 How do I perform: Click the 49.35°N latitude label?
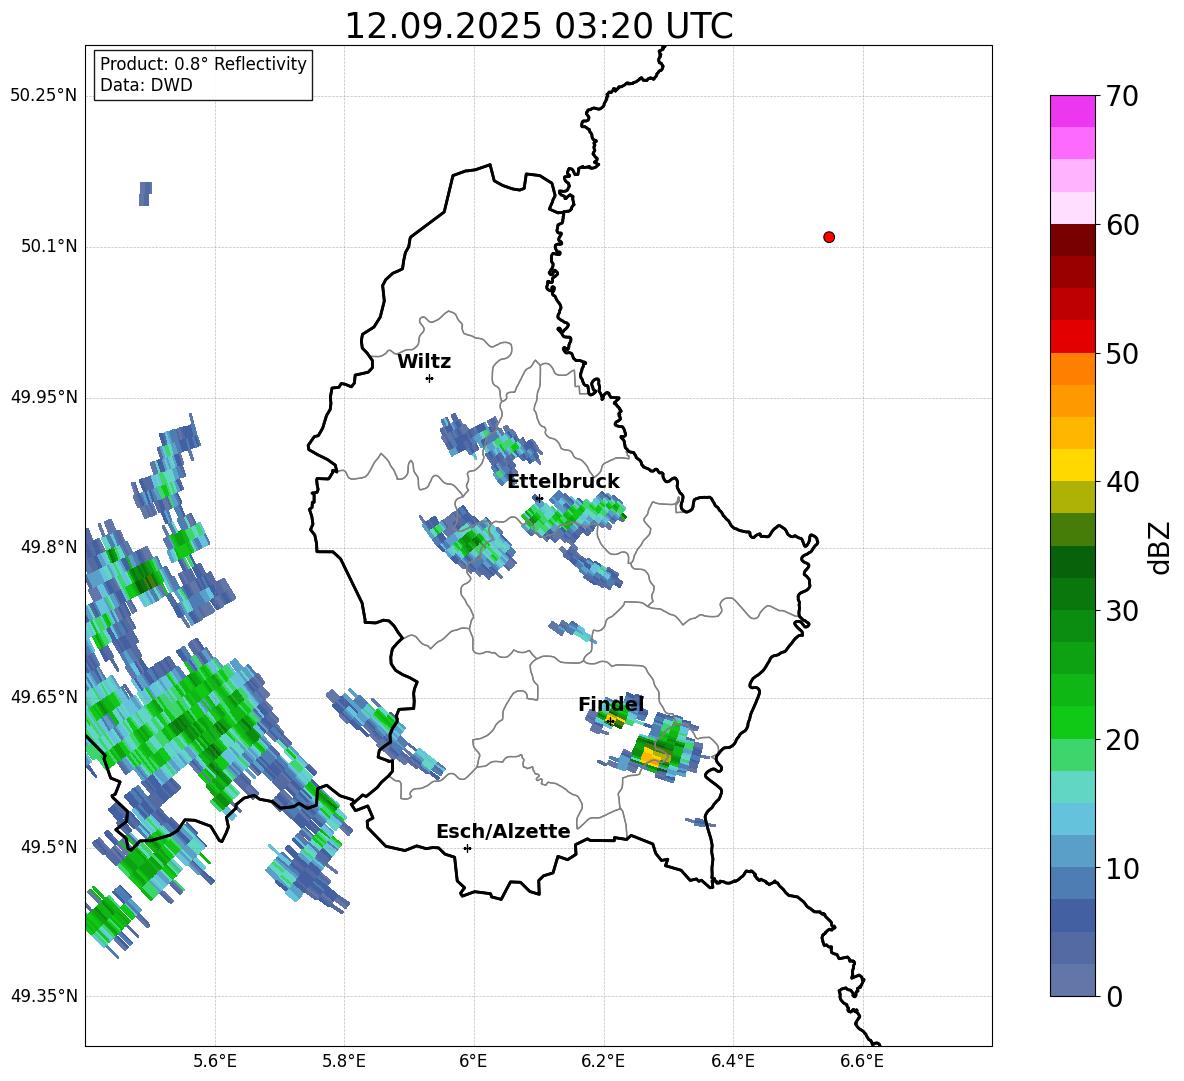44,996
